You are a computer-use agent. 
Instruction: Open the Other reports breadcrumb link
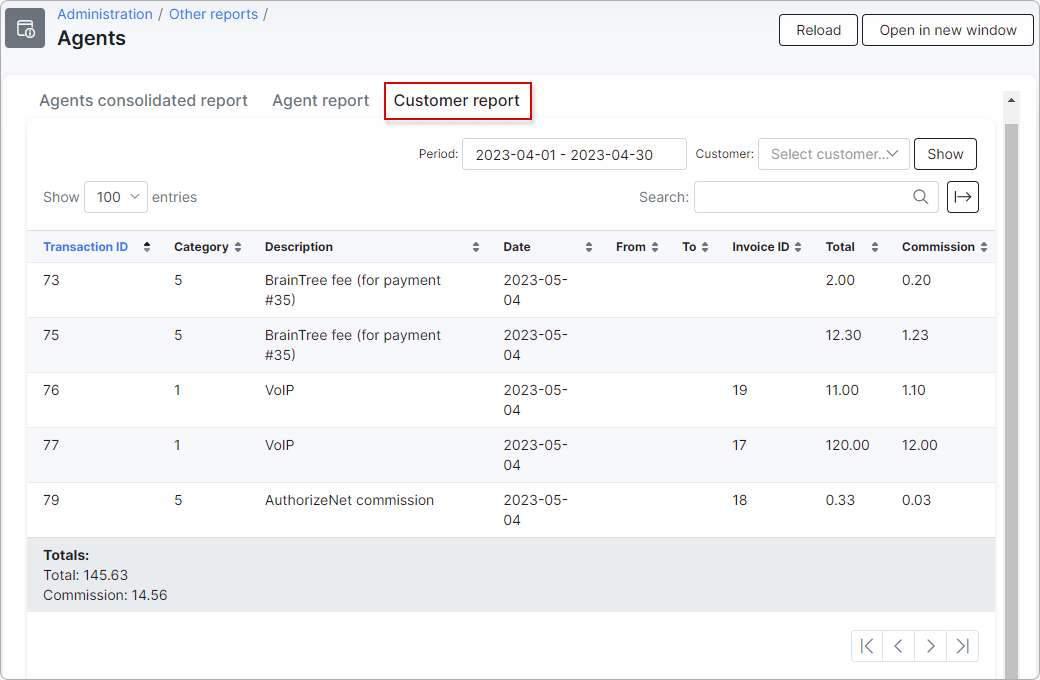point(214,14)
